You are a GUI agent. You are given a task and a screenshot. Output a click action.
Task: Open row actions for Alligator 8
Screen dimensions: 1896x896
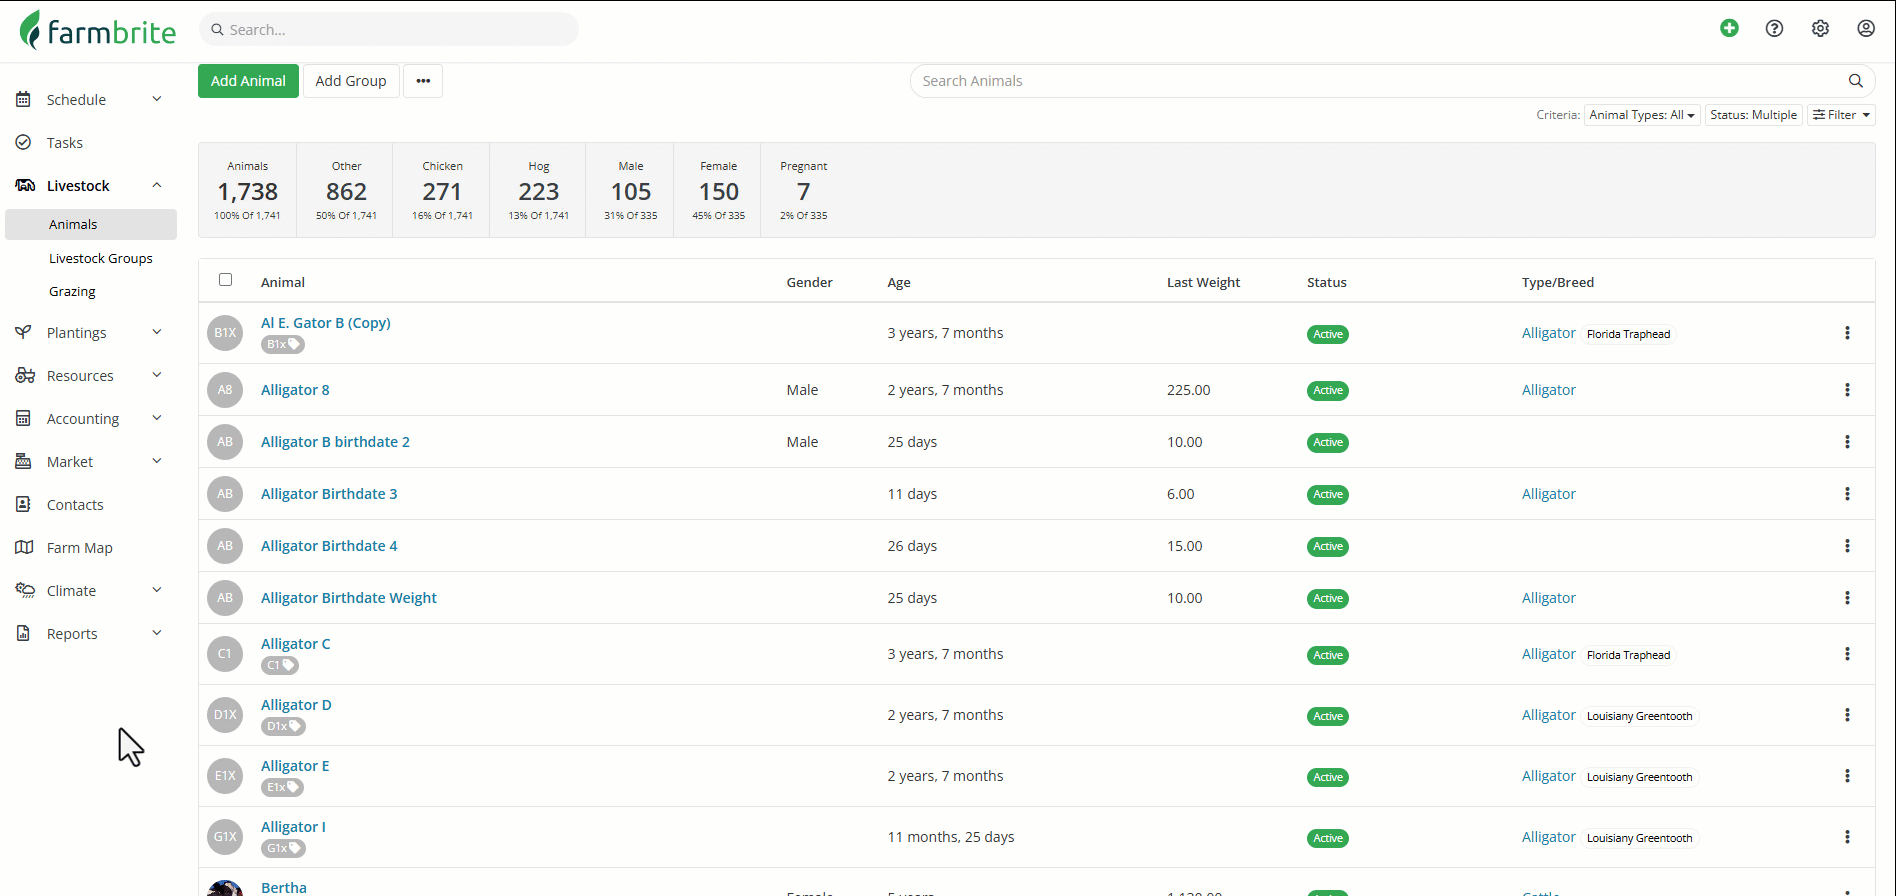[1847, 390]
